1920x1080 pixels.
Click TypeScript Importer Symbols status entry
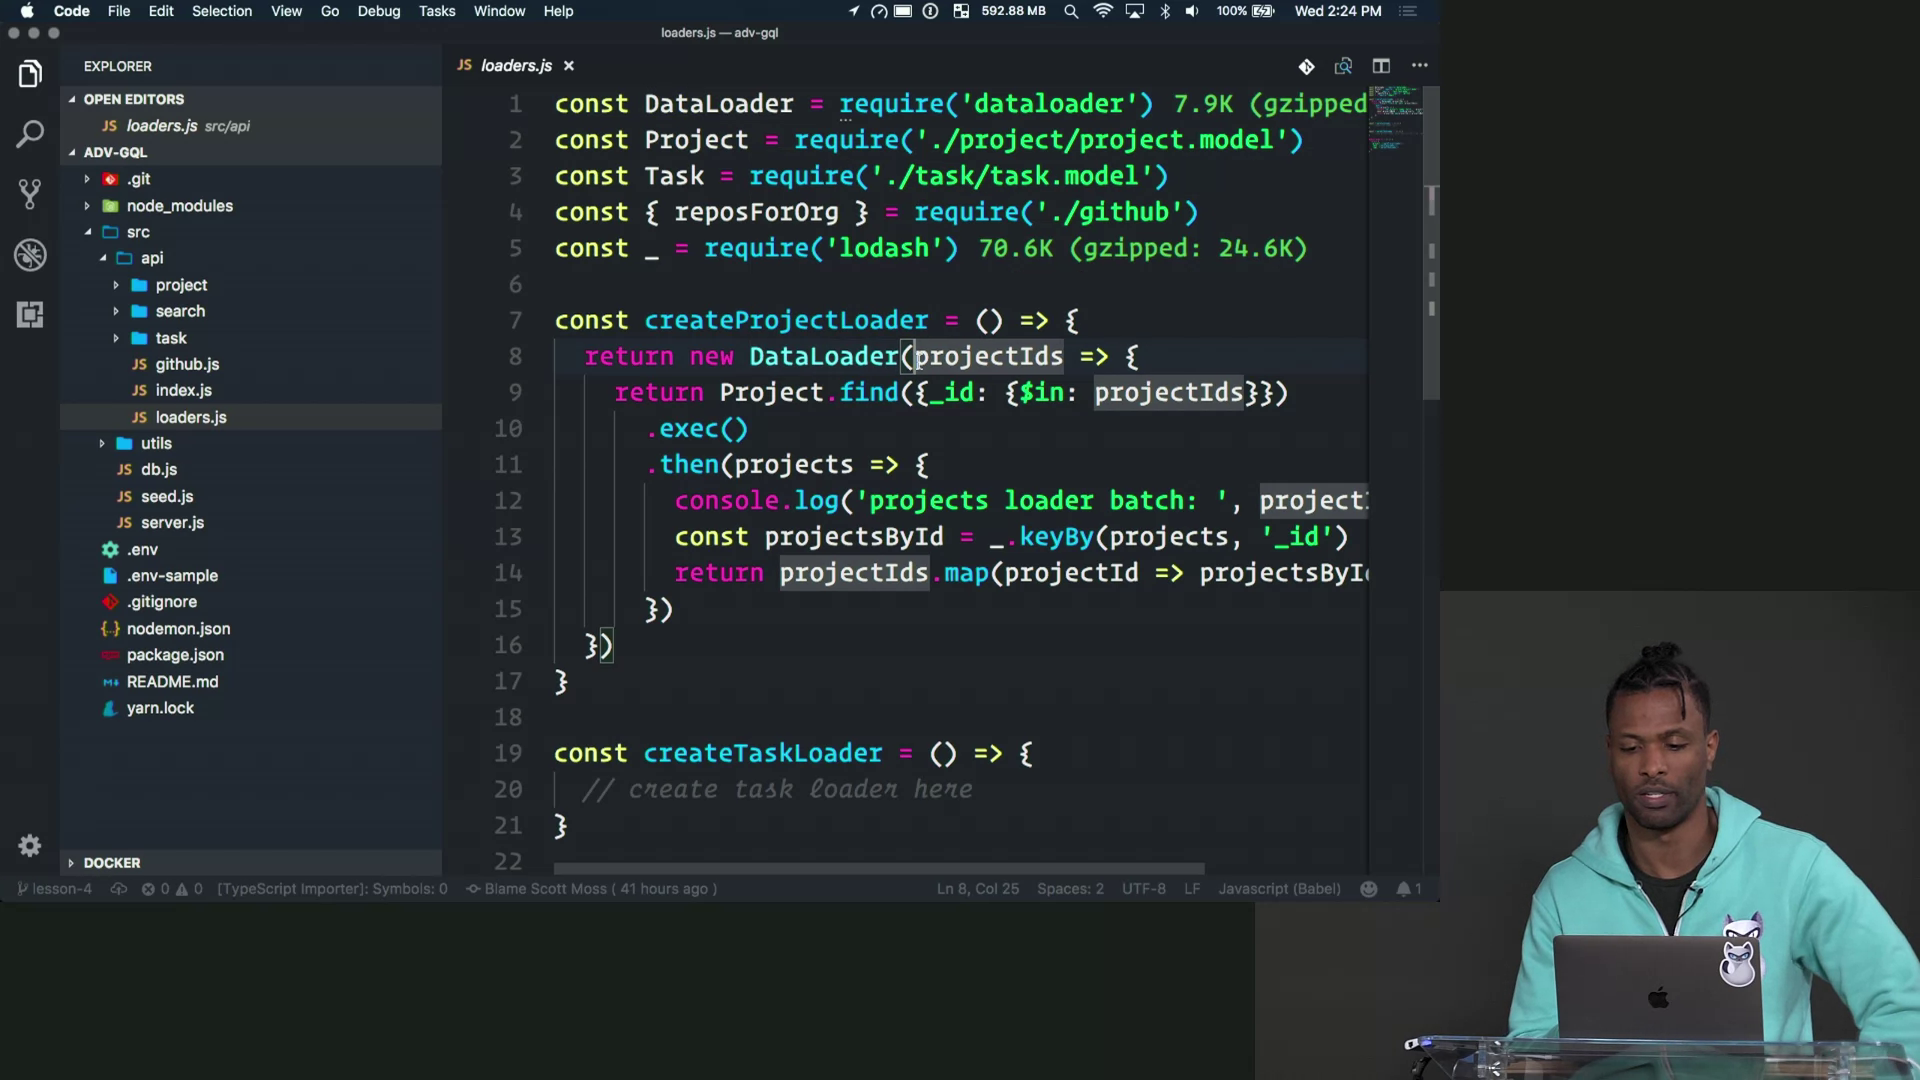pyautogui.click(x=332, y=889)
